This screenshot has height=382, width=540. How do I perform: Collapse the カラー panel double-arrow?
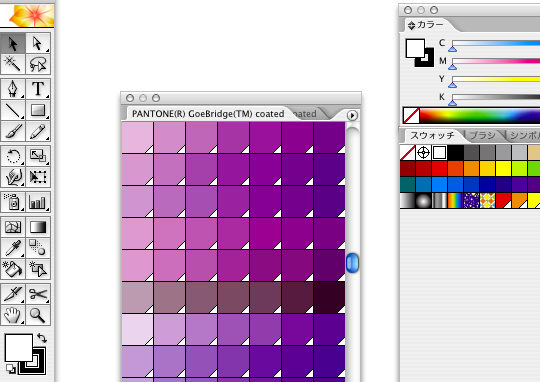coord(411,25)
